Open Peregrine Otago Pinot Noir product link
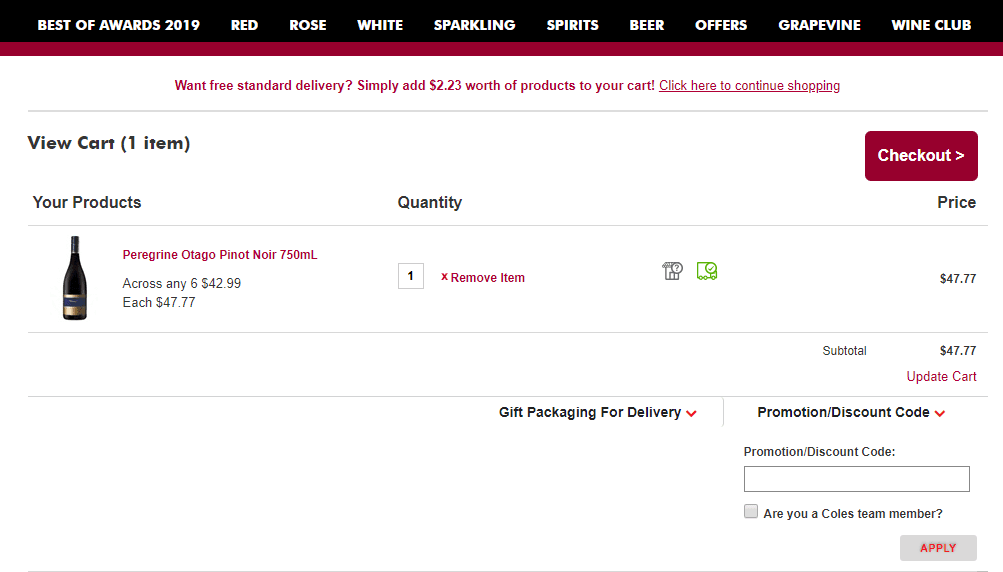The height and width of the screenshot is (572, 1003). [220, 255]
